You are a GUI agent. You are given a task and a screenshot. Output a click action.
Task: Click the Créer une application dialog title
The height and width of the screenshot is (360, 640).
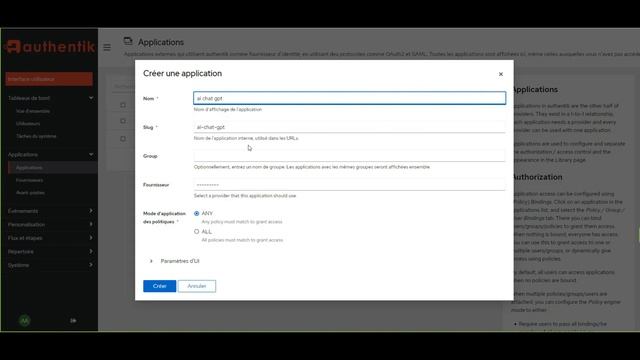click(x=182, y=73)
